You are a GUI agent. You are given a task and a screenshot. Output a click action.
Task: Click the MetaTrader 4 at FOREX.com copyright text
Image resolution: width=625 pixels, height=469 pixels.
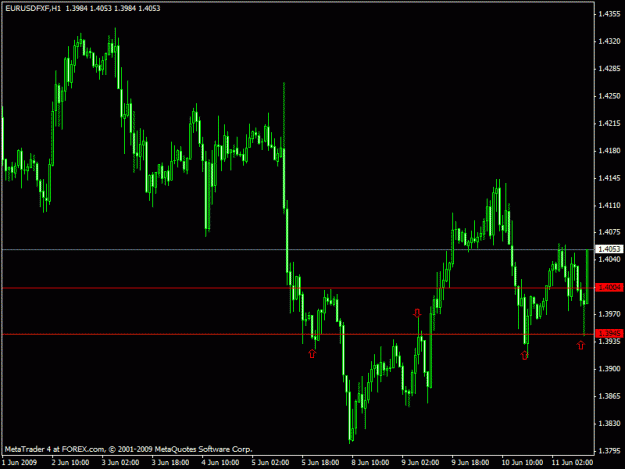(x=128, y=449)
